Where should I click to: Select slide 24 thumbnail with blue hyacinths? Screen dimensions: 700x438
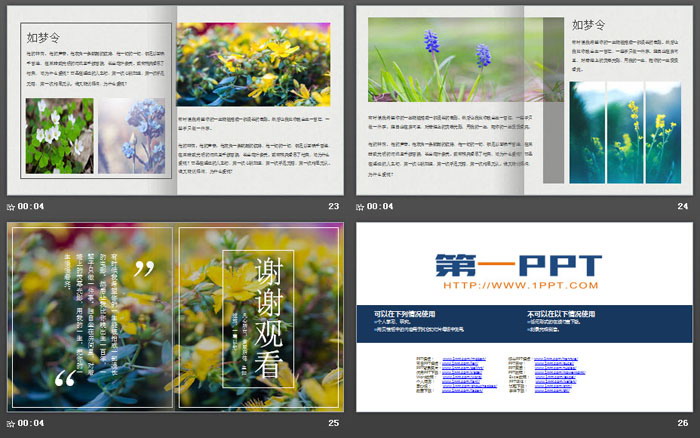tap(524, 100)
